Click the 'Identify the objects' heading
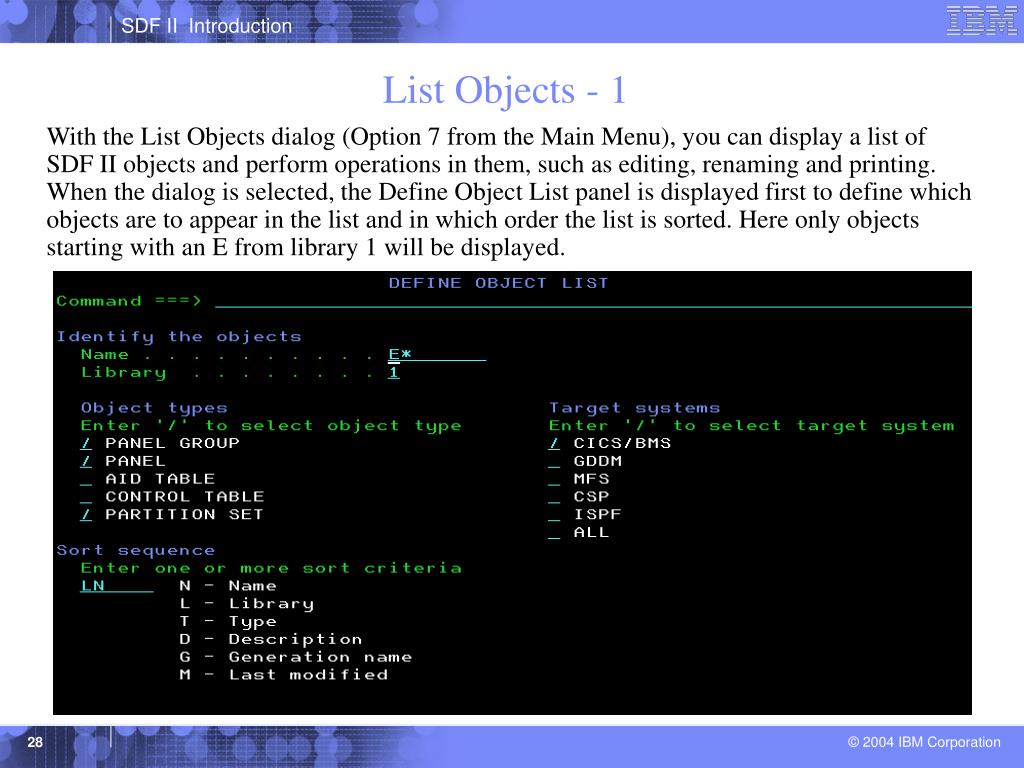1024x768 pixels. coord(179,337)
